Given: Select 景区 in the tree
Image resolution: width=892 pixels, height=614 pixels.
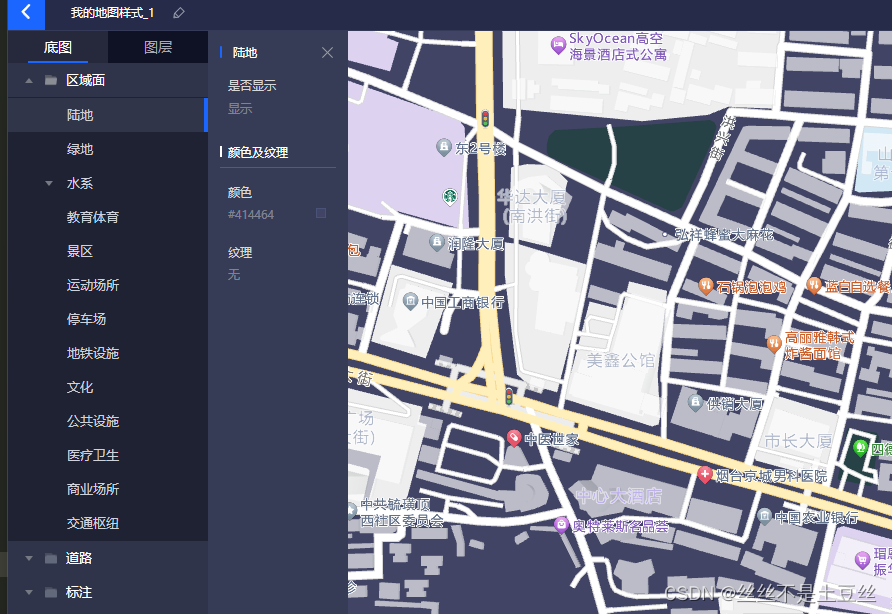Looking at the screenshot, I should (x=108, y=251).
